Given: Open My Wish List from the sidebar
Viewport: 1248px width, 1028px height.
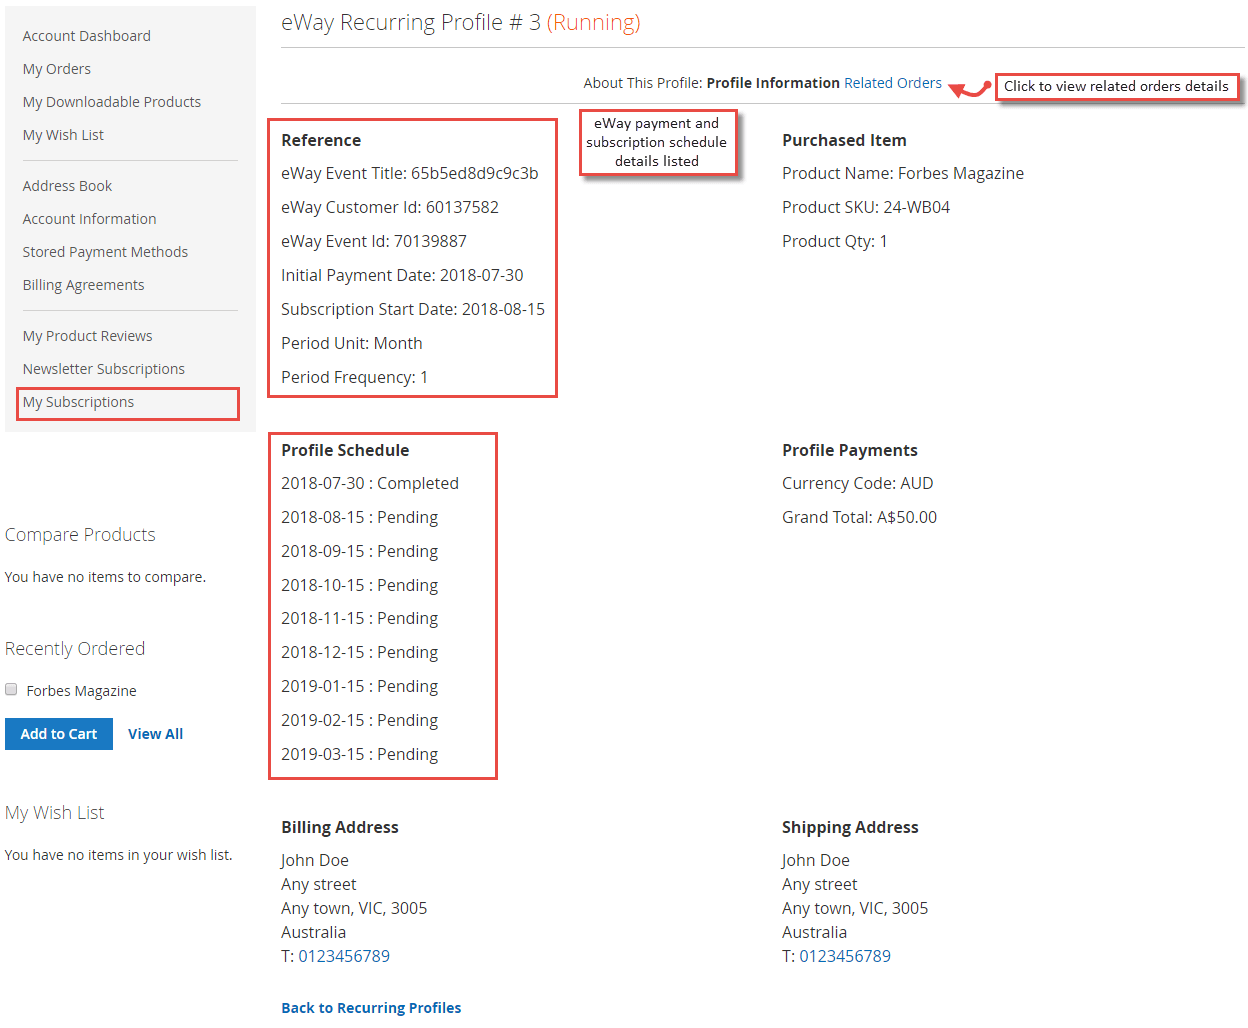Looking at the screenshot, I should (x=63, y=134).
